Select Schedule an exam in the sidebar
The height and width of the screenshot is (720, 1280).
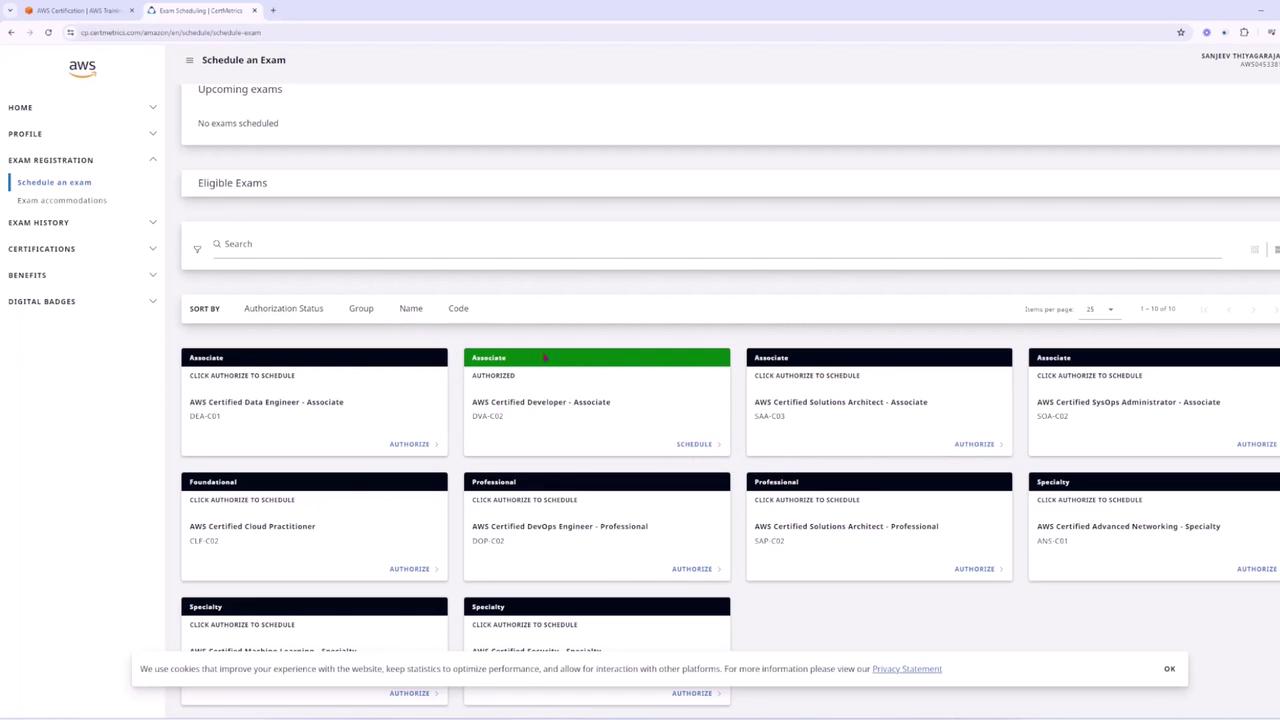point(54,182)
